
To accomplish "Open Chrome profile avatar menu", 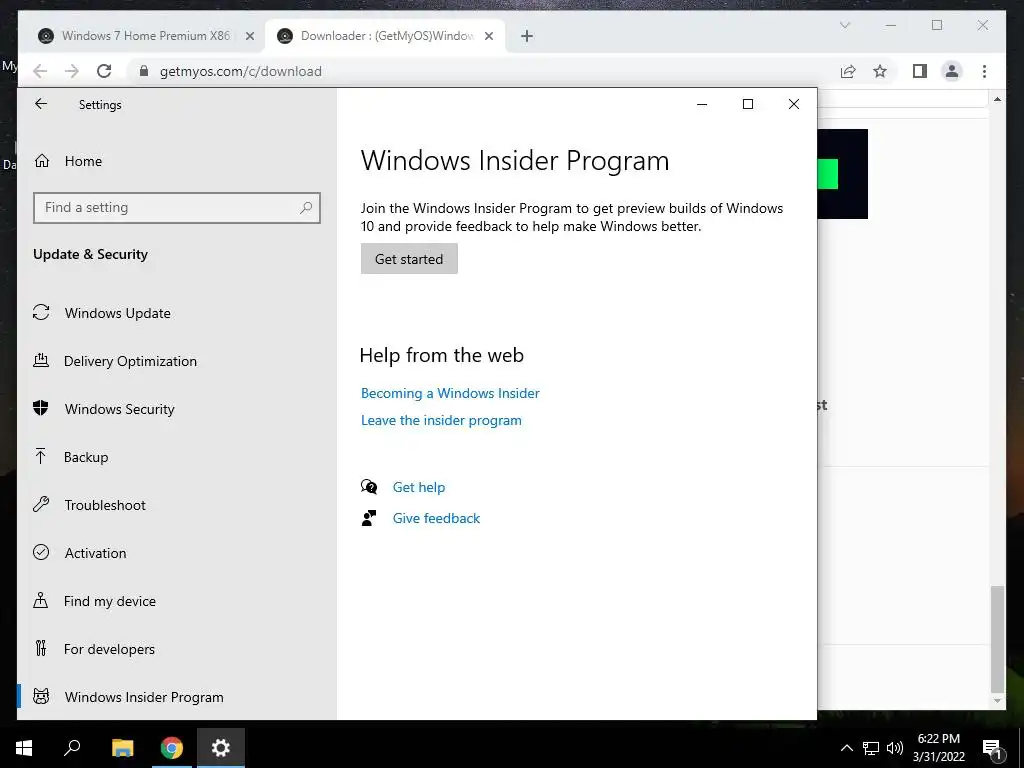I will 952,71.
